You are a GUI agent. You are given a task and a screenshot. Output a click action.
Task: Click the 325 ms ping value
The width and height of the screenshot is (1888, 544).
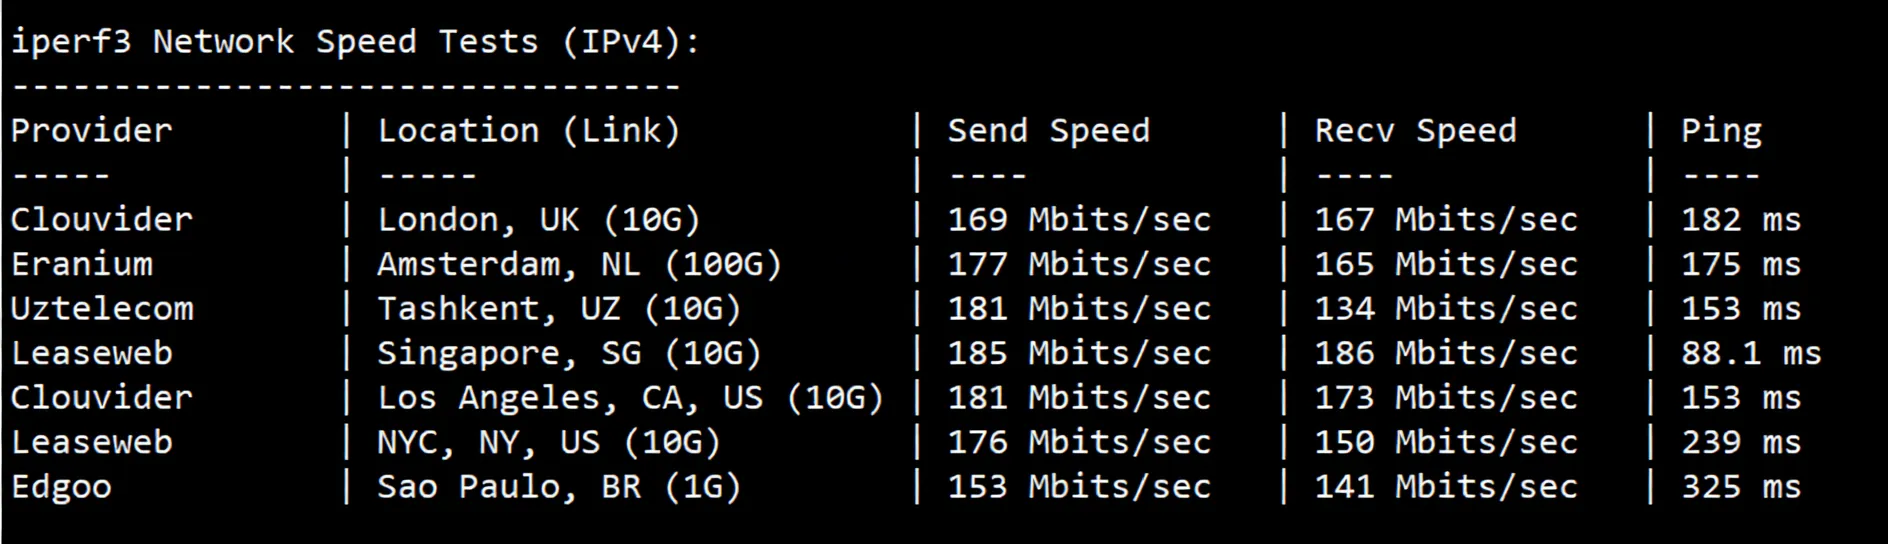pyautogui.click(x=1741, y=487)
